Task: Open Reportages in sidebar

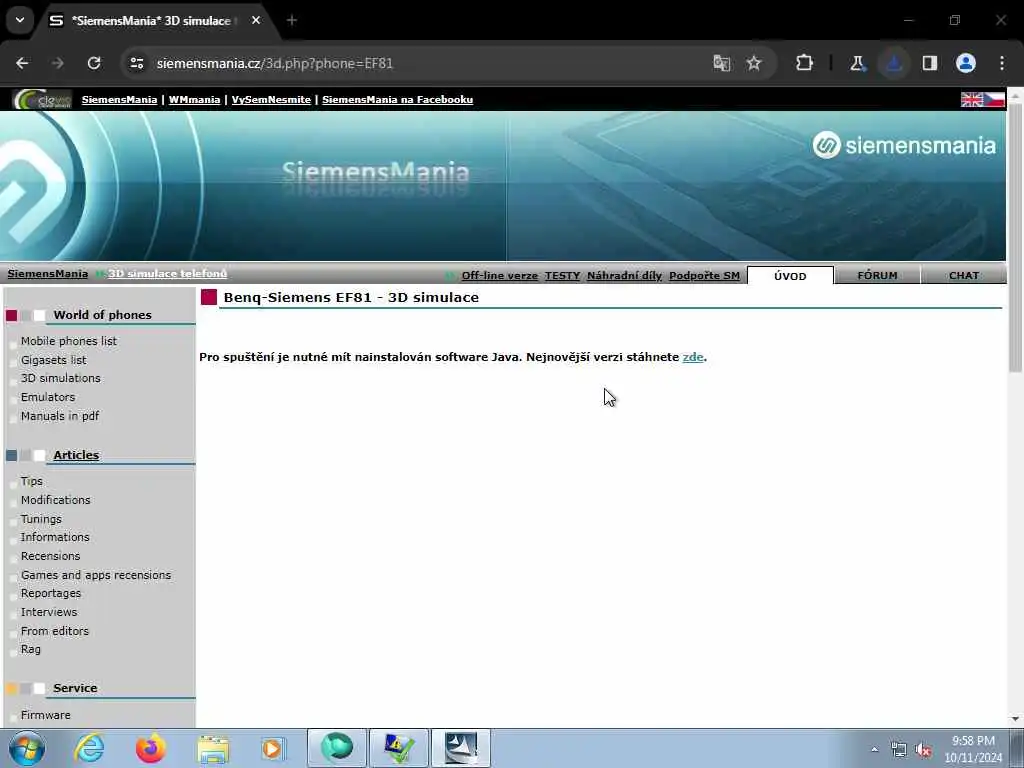Action: coord(51,594)
